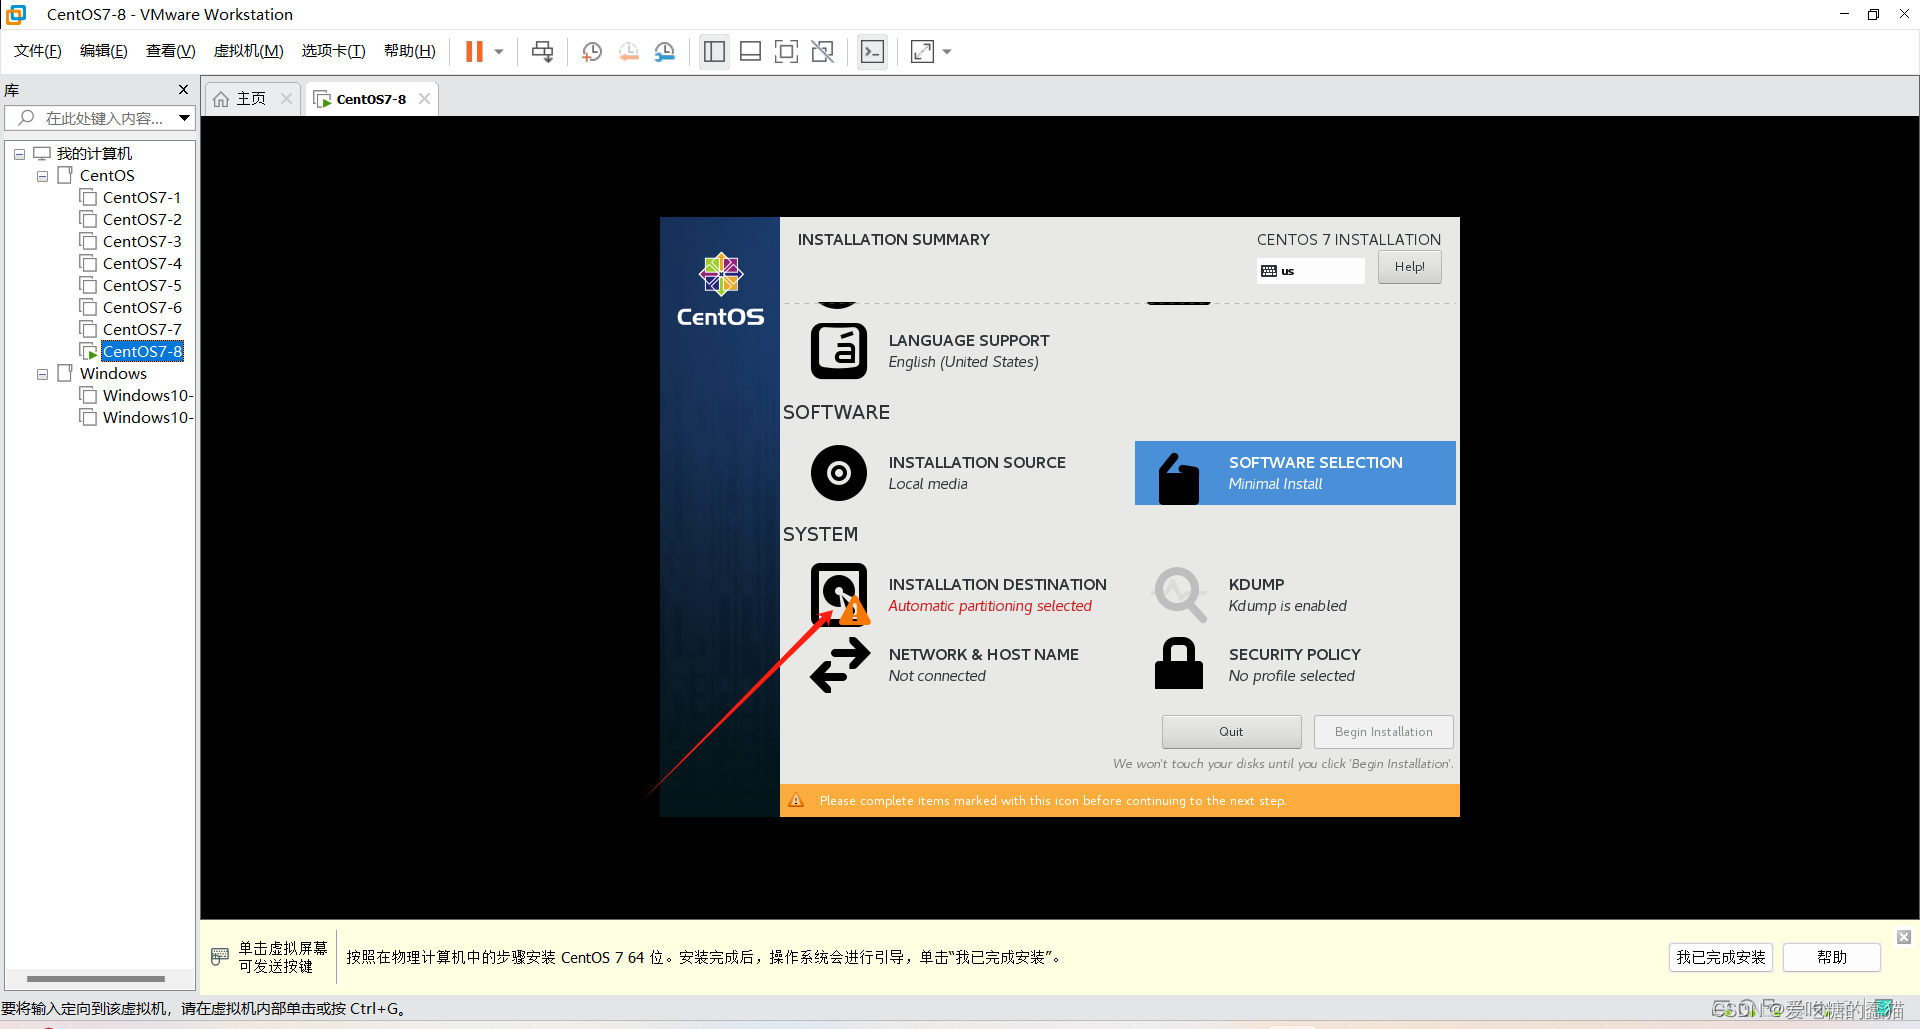The width and height of the screenshot is (1920, 1029).
Task: Select CentOS7-4 in the library
Action: click(x=141, y=264)
